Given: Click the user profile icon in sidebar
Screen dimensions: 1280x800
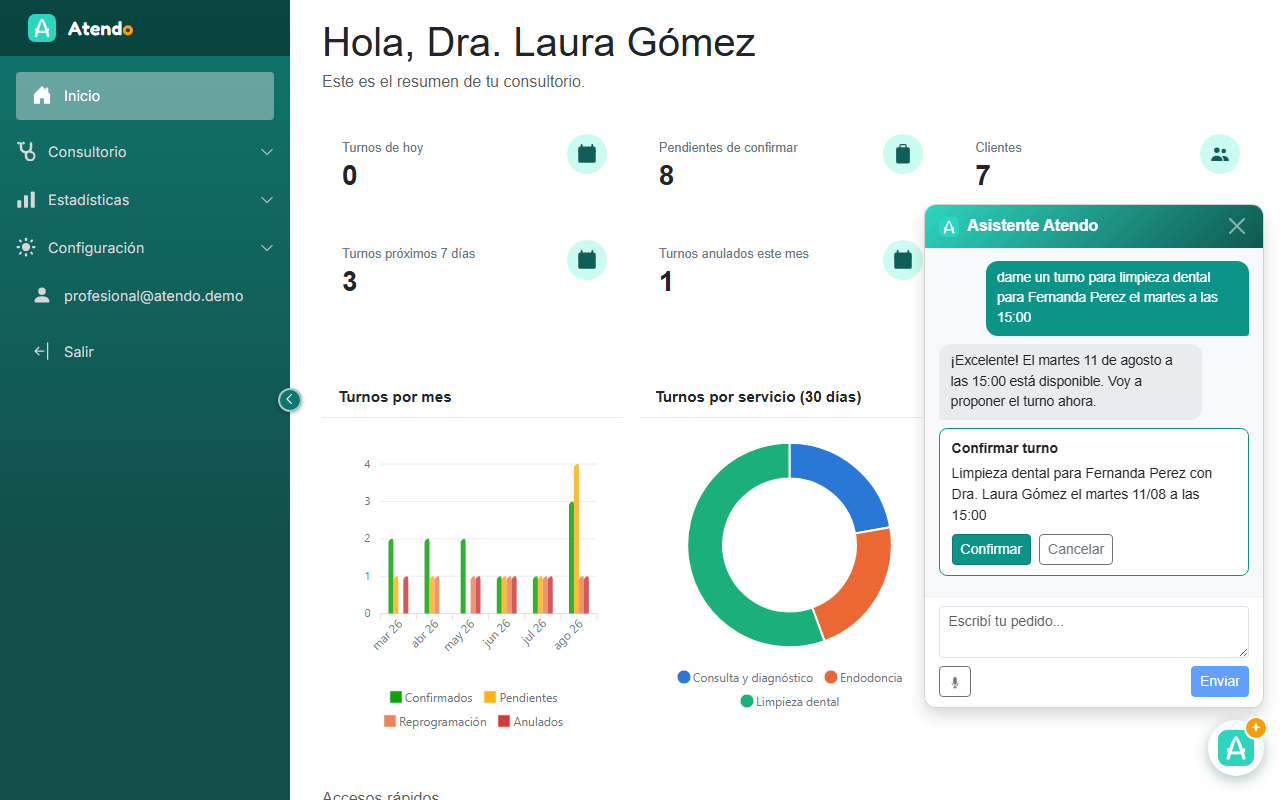Looking at the screenshot, I should tap(42, 296).
